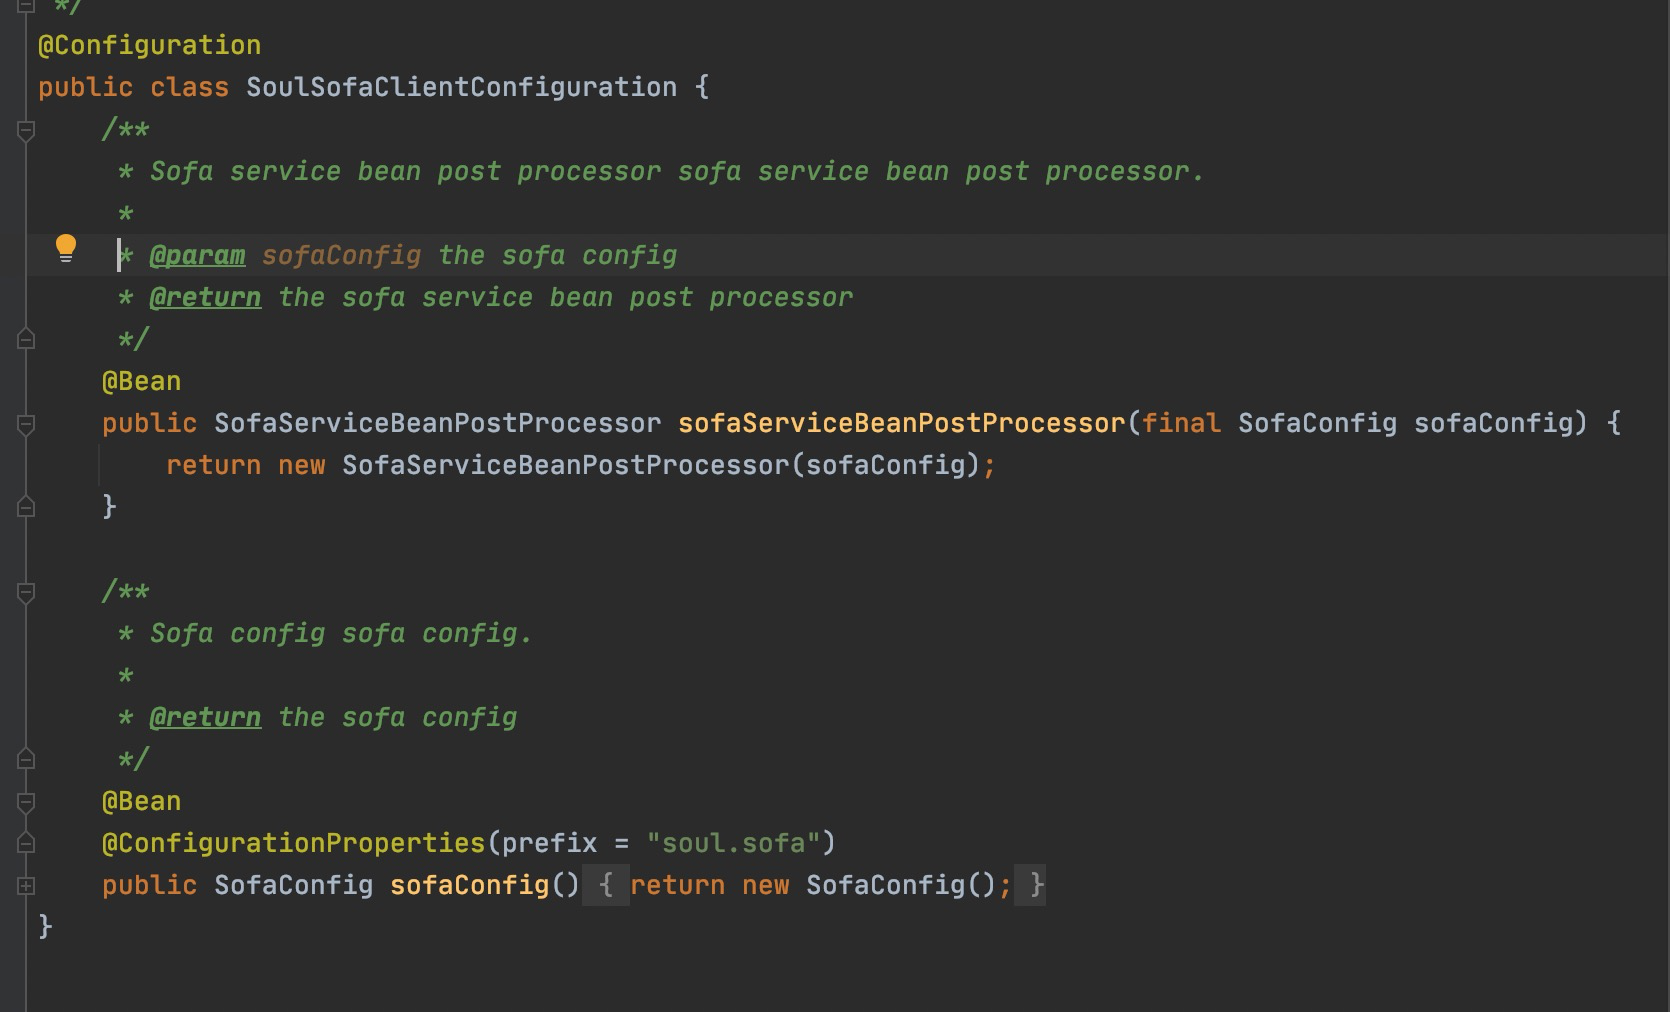The width and height of the screenshot is (1670, 1012).
Task: Click folded closing brace placeholder after SofaConfig()
Action: [1036, 886]
